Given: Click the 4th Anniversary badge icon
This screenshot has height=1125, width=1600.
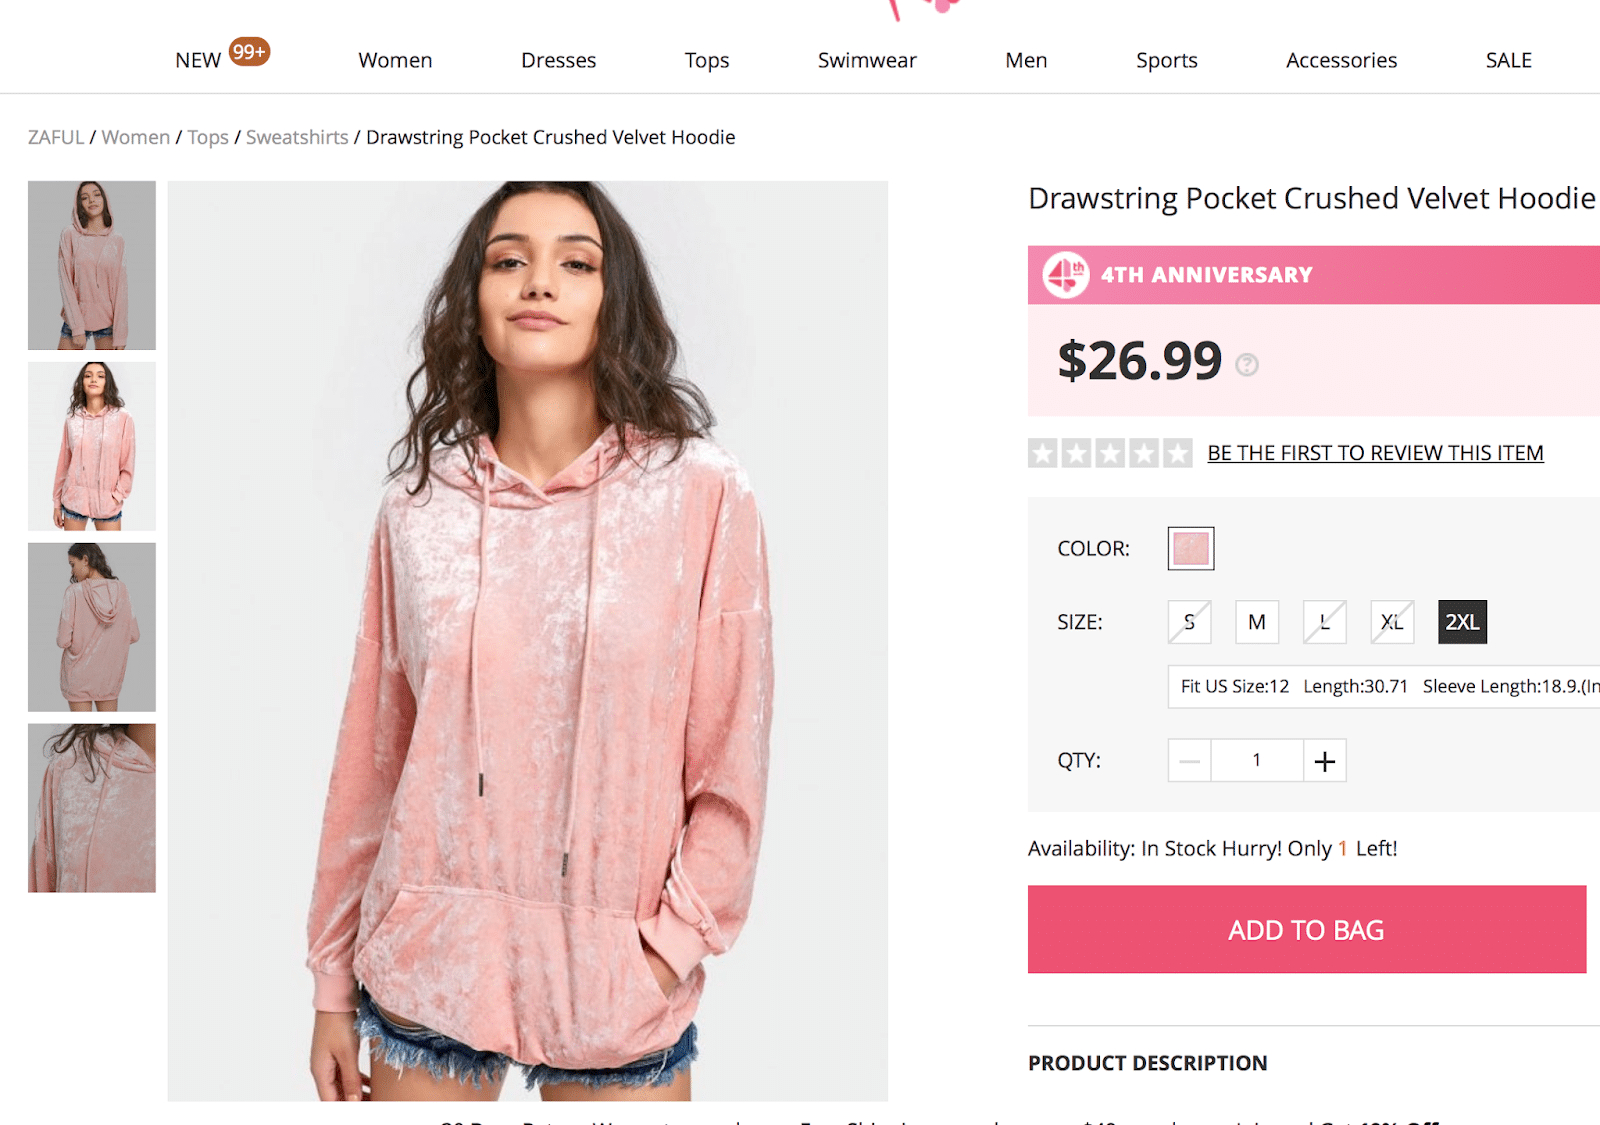Looking at the screenshot, I should (1066, 275).
